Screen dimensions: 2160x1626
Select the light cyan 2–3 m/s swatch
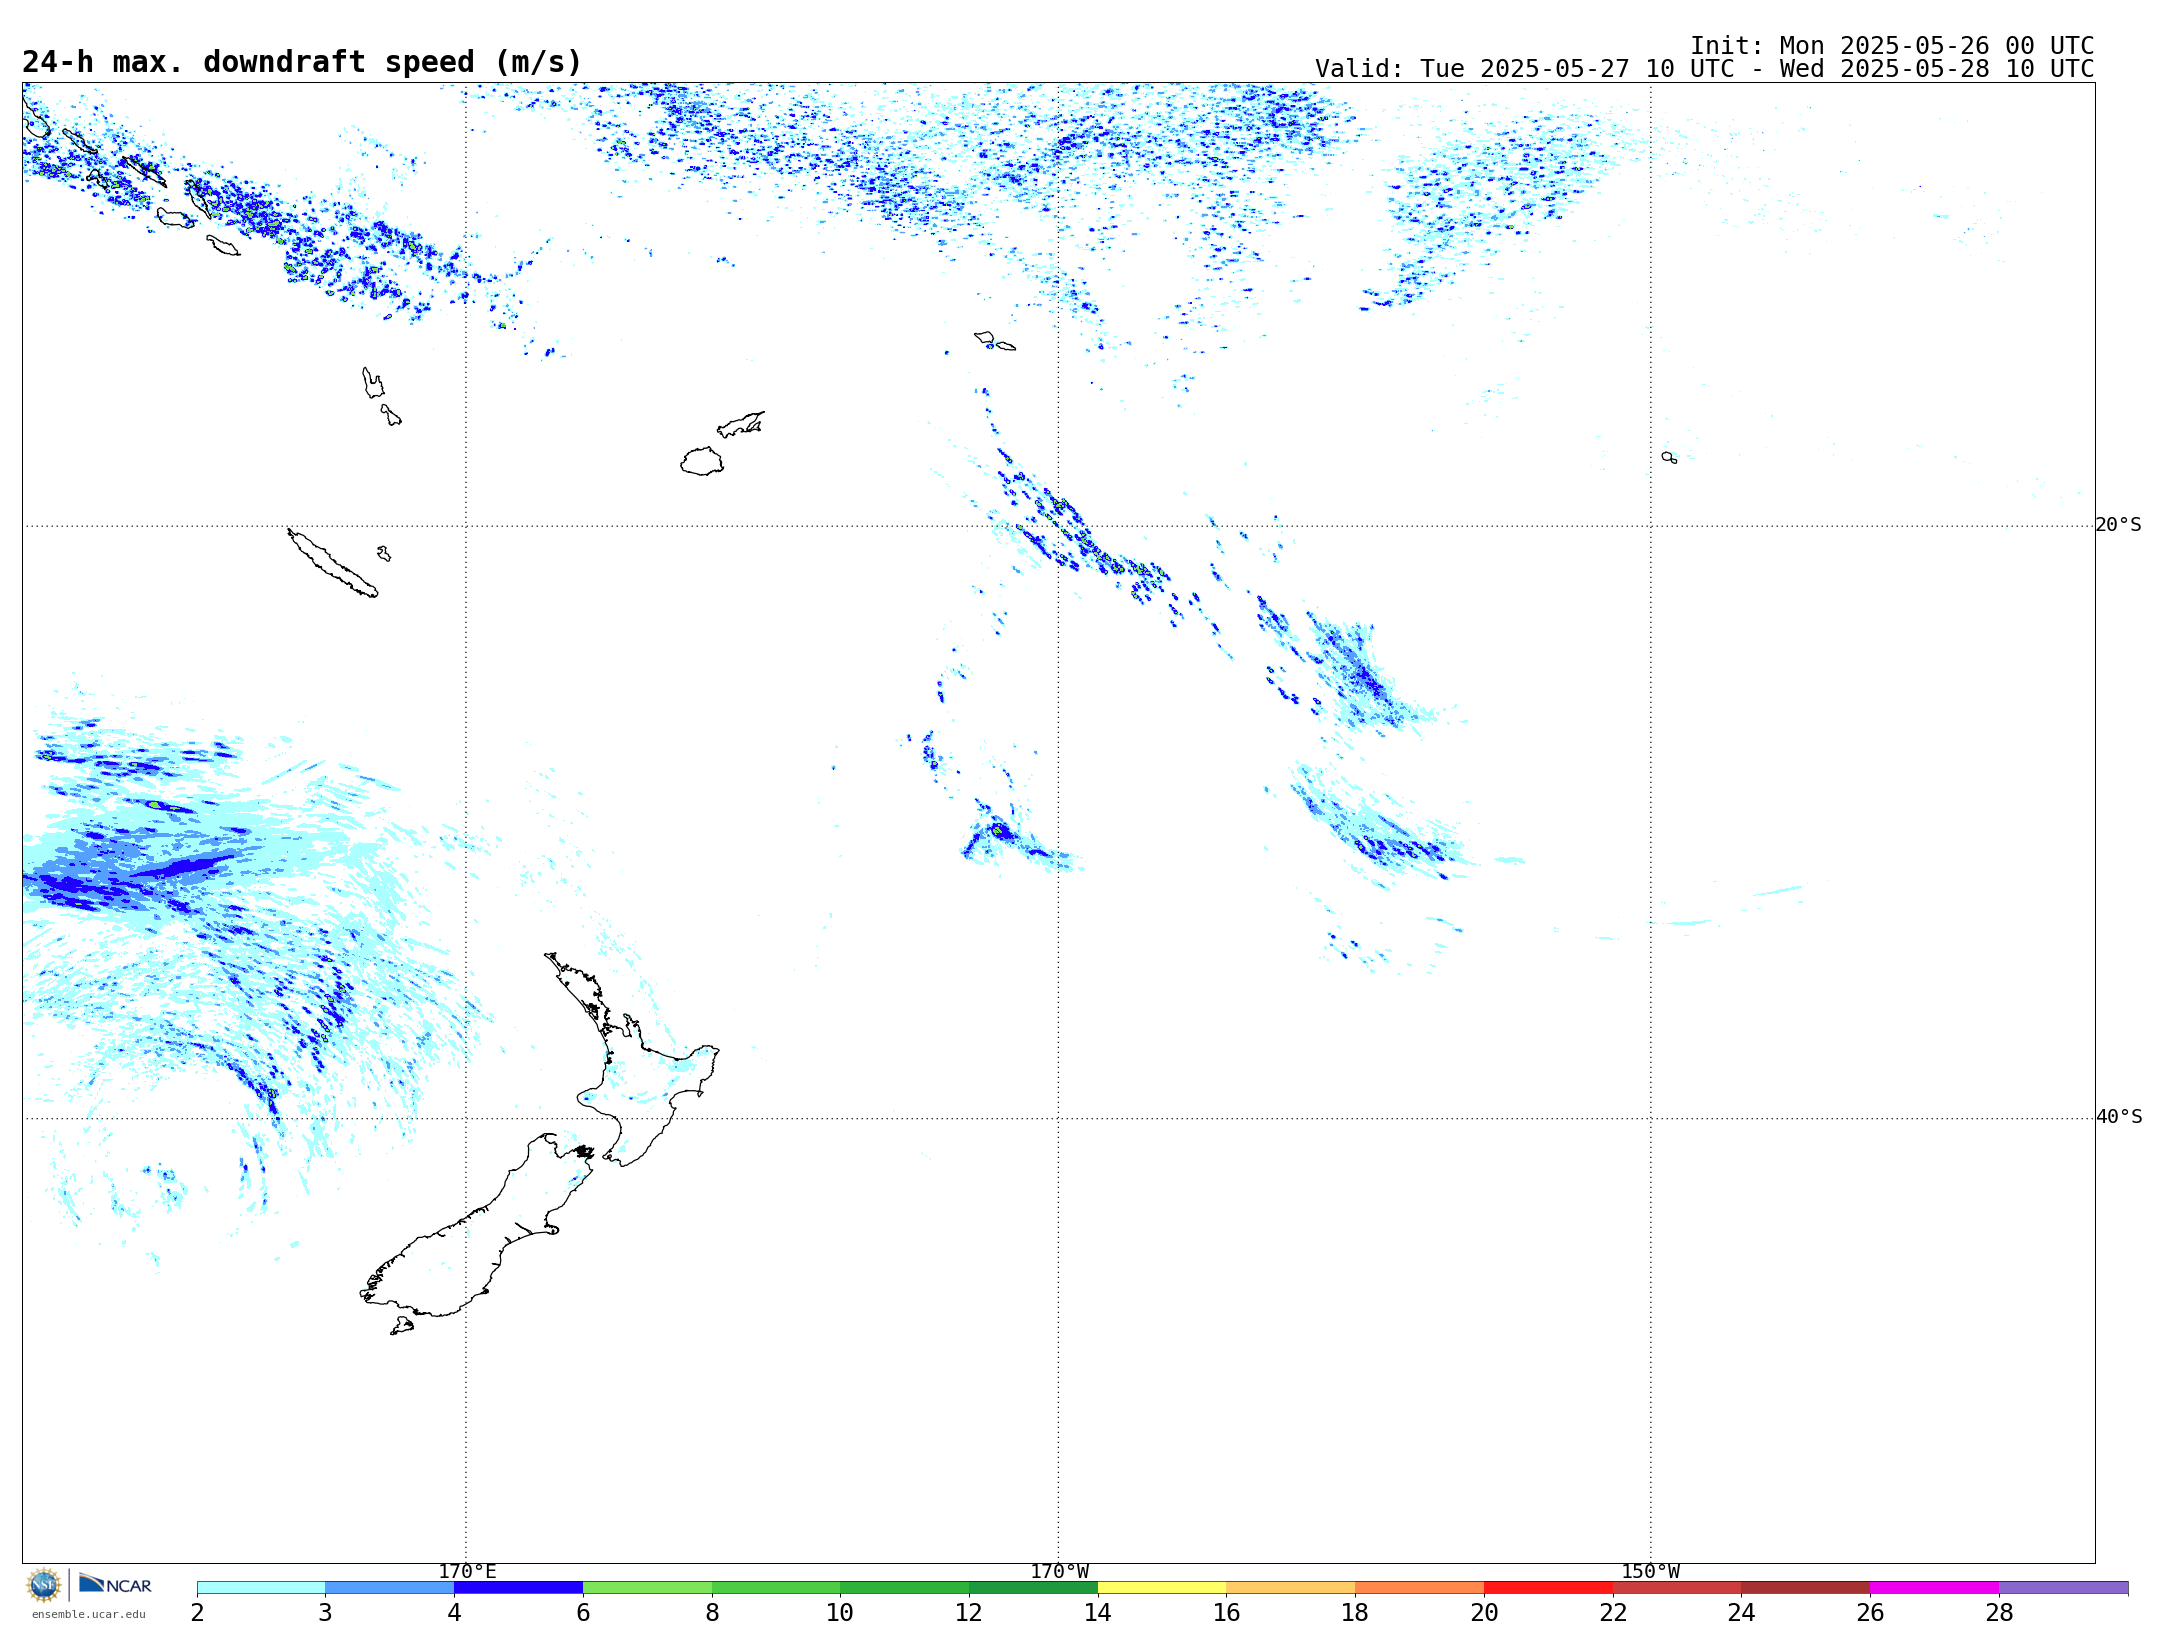coord(261,1588)
